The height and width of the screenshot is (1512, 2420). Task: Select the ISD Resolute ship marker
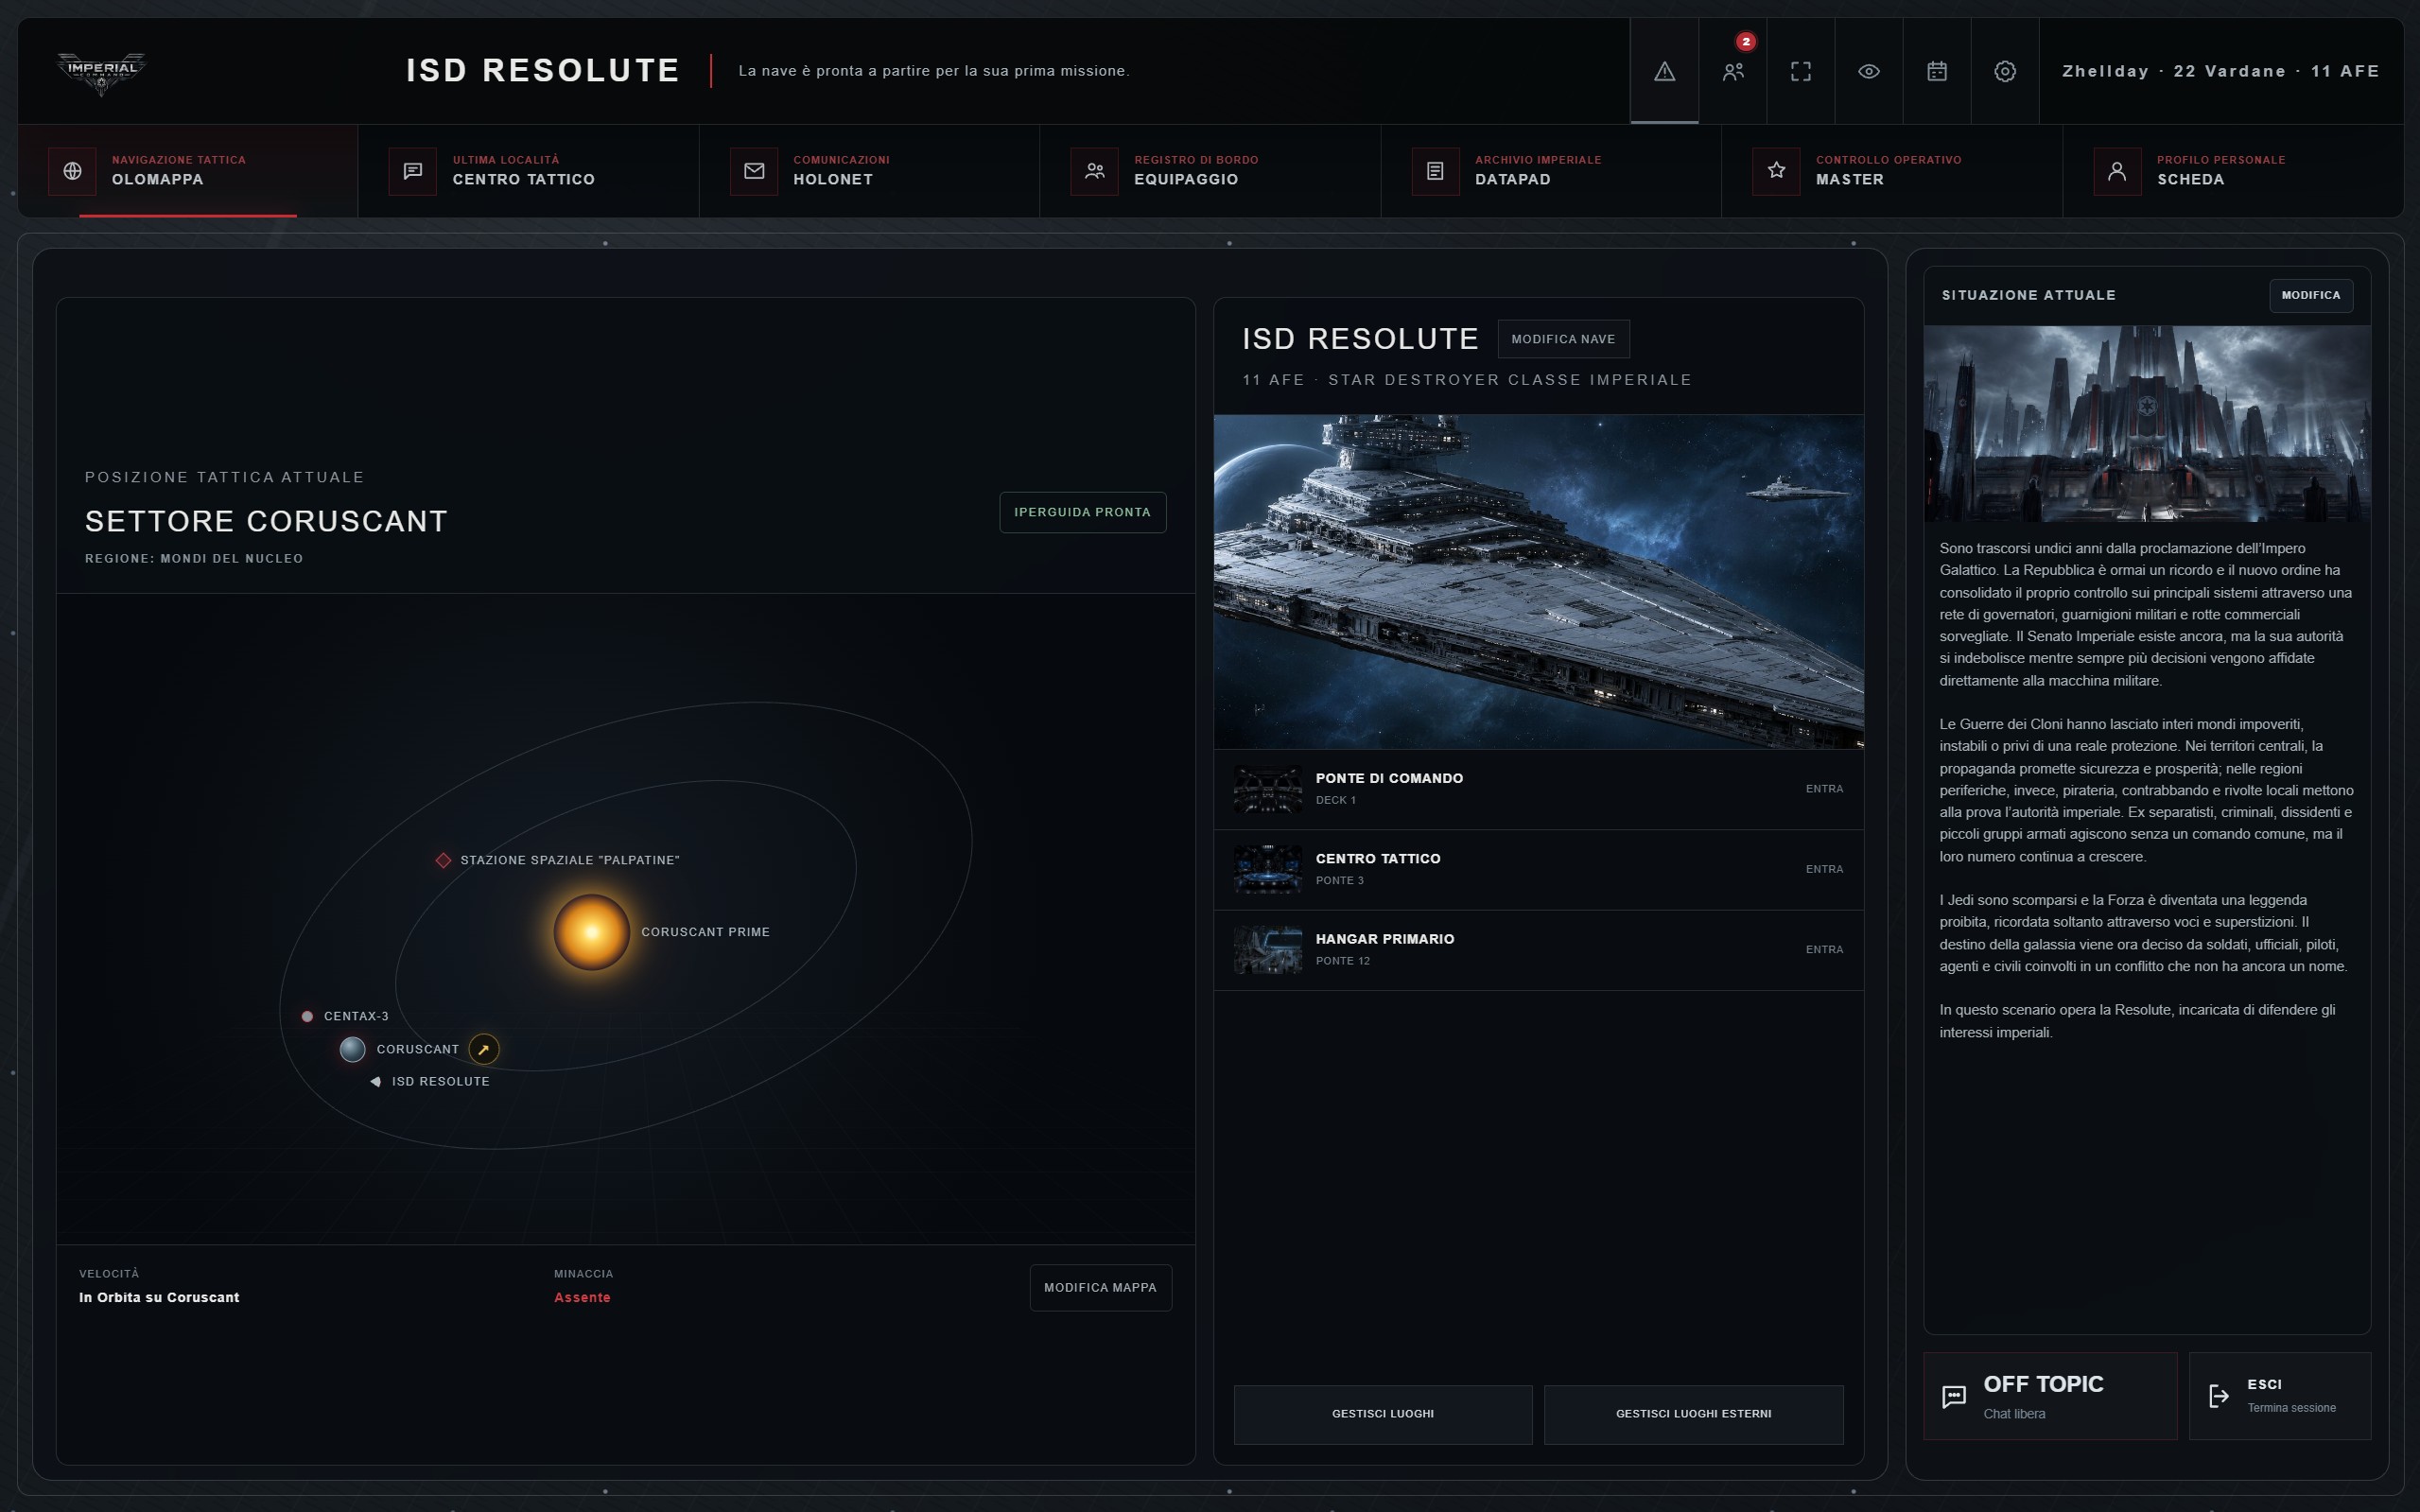(x=375, y=1081)
